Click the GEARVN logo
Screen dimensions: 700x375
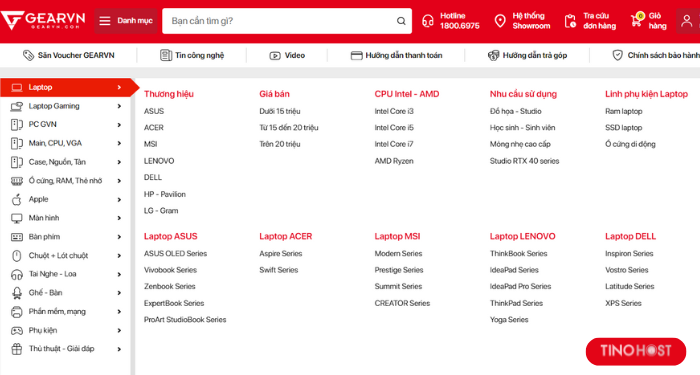[43, 21]
